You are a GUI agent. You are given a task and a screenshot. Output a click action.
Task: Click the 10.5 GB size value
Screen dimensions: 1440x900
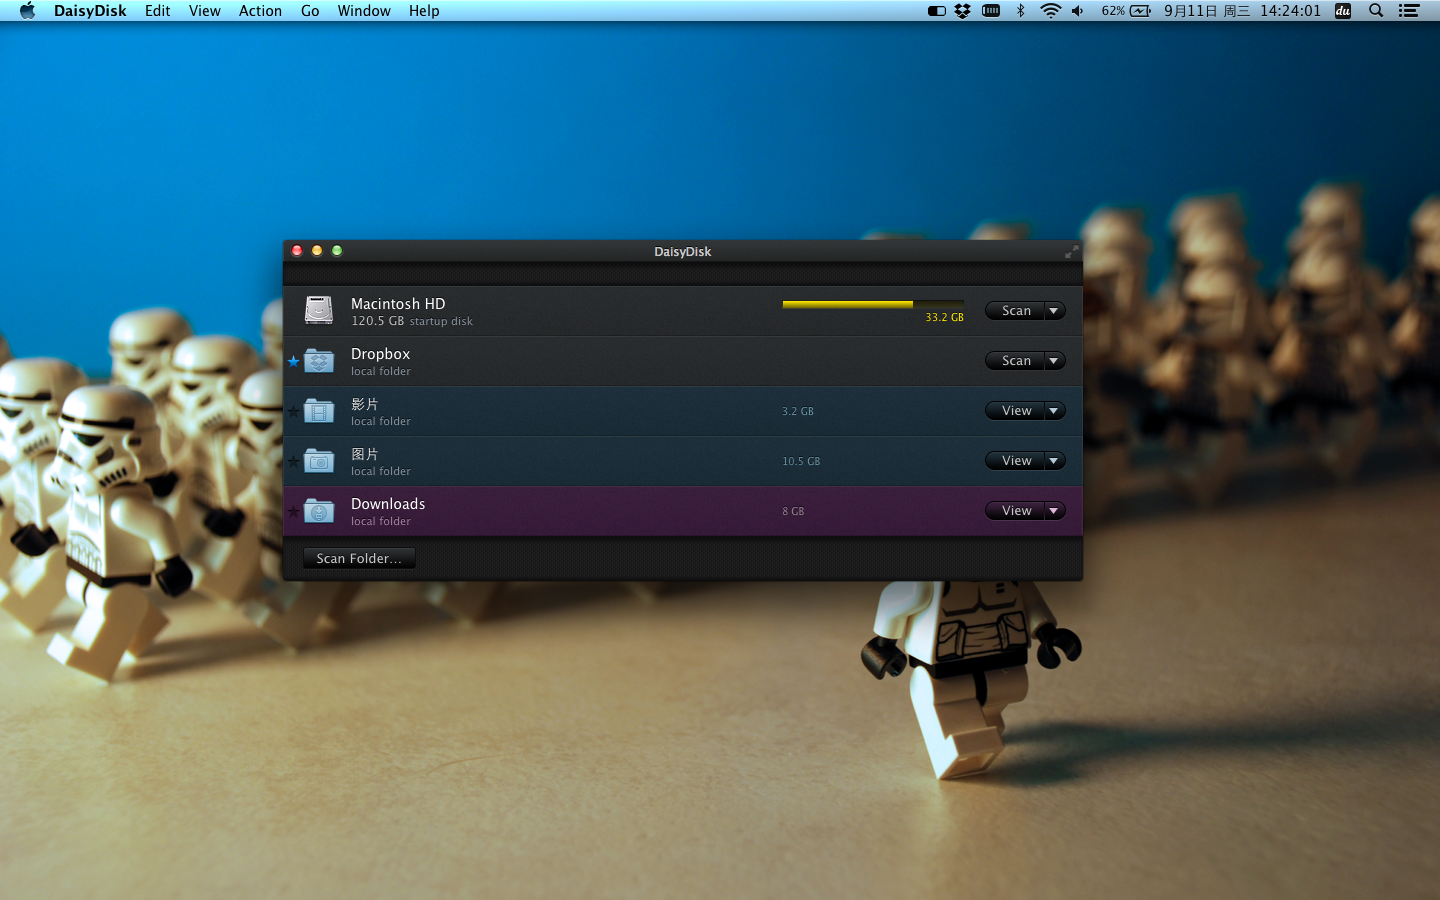pyautogui.click(x=801, y=461)
